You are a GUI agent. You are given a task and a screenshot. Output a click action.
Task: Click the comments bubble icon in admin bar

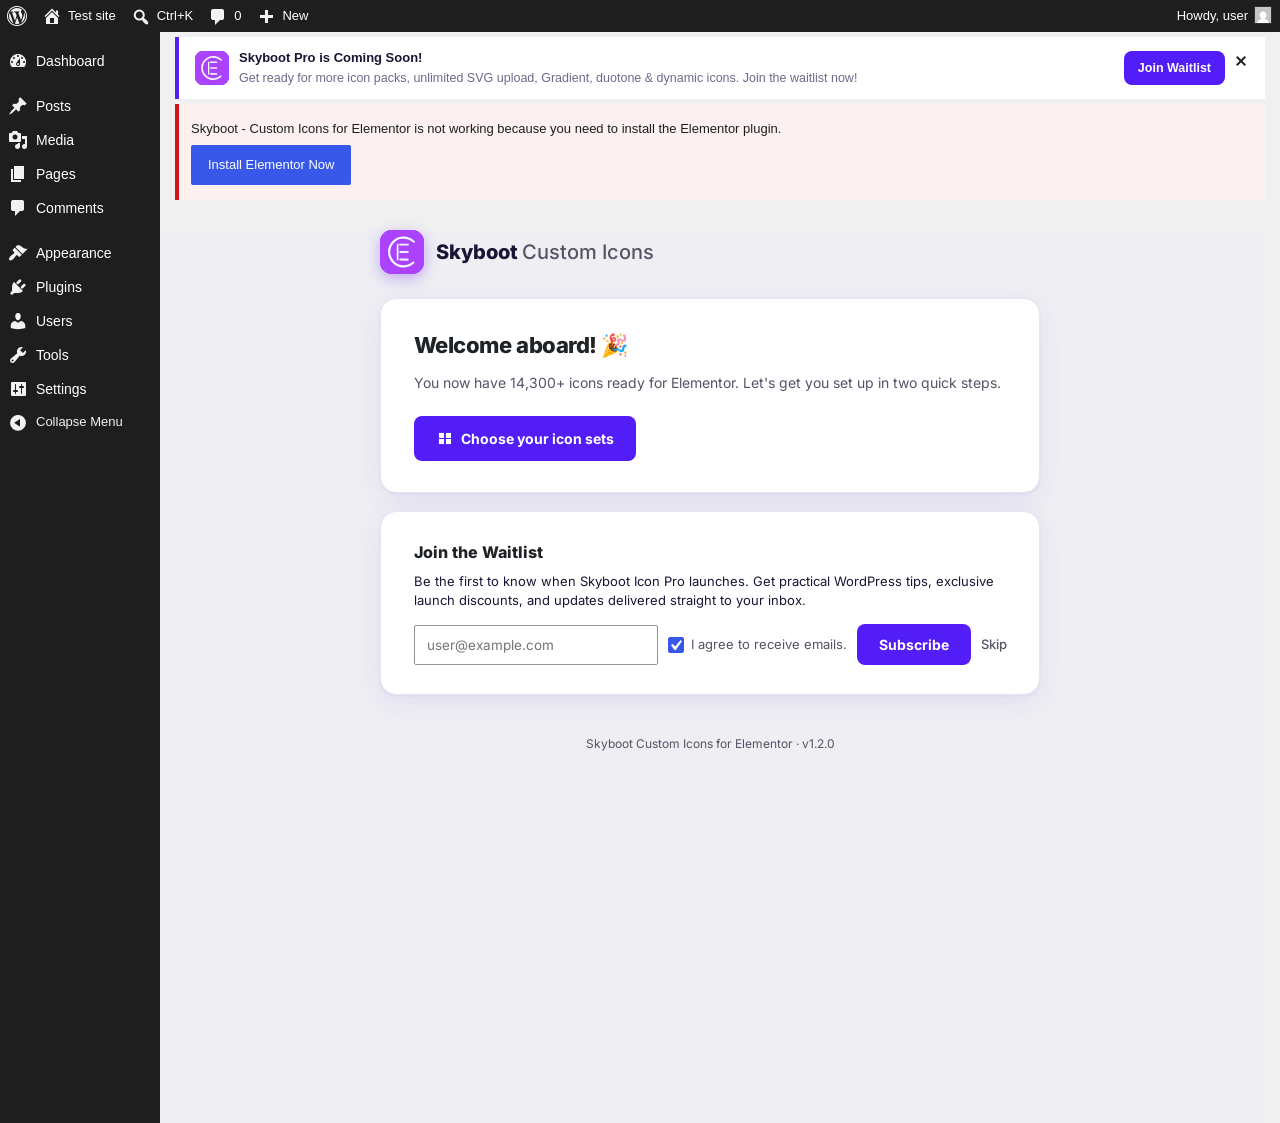pos(218,16)
